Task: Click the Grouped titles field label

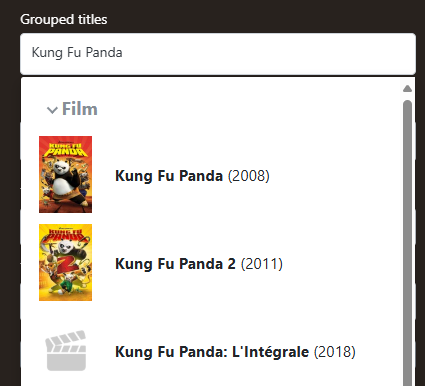Action: click(x=64, y=19)
